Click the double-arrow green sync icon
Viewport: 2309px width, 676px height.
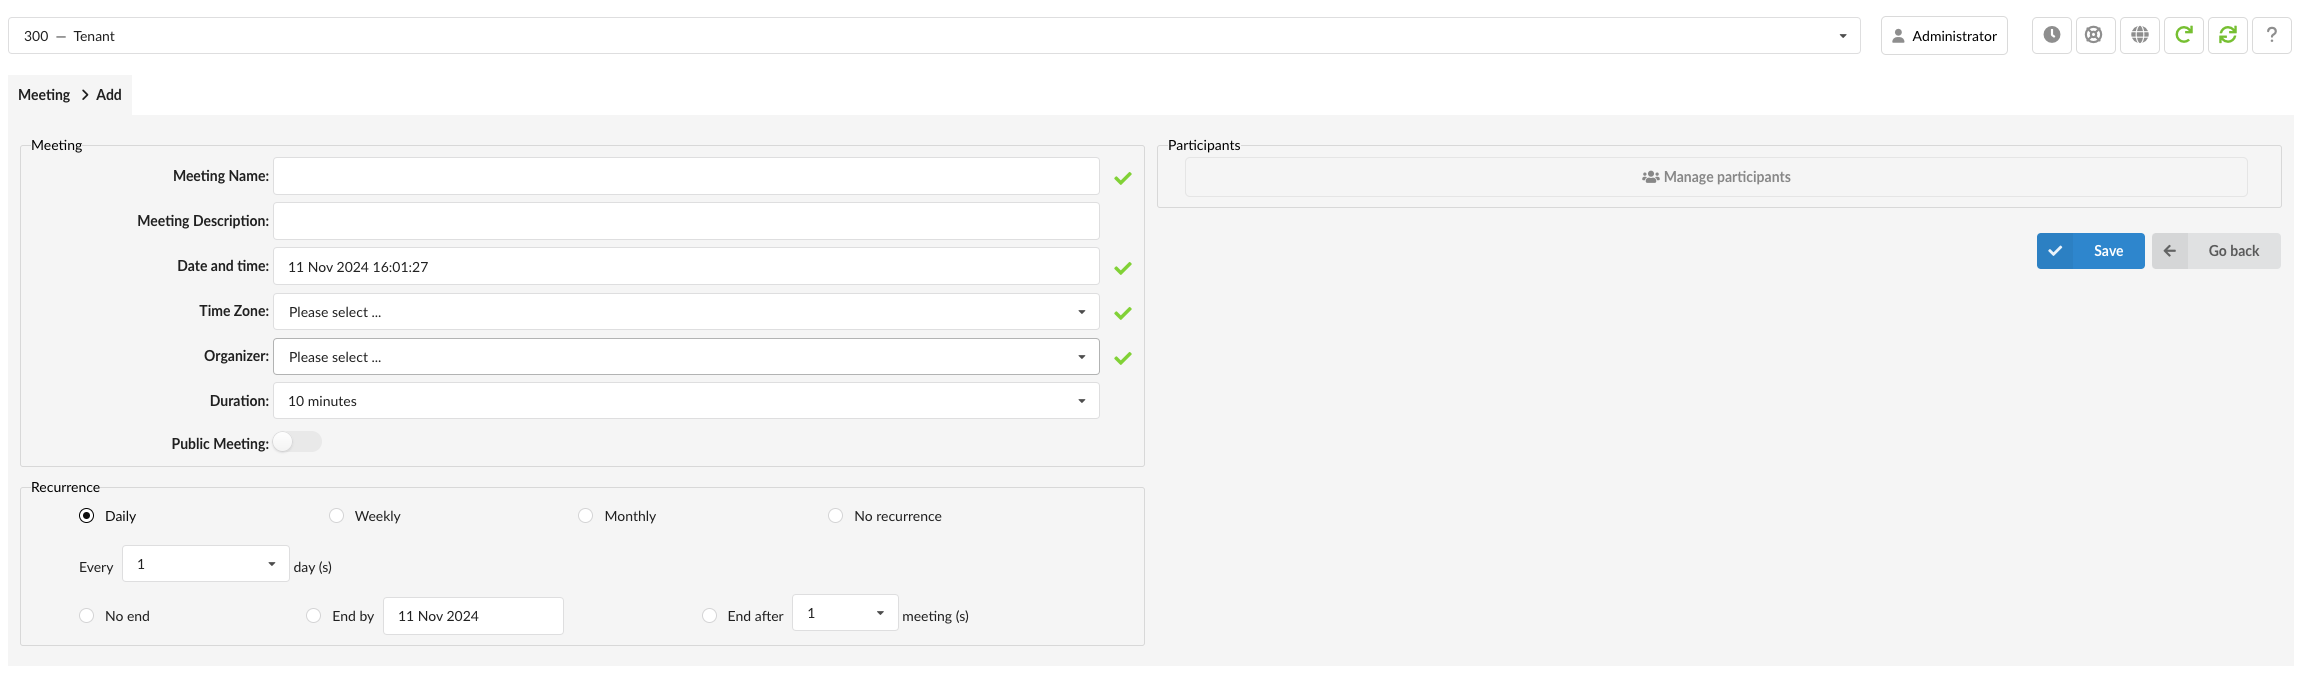(x=2227, y=35)
